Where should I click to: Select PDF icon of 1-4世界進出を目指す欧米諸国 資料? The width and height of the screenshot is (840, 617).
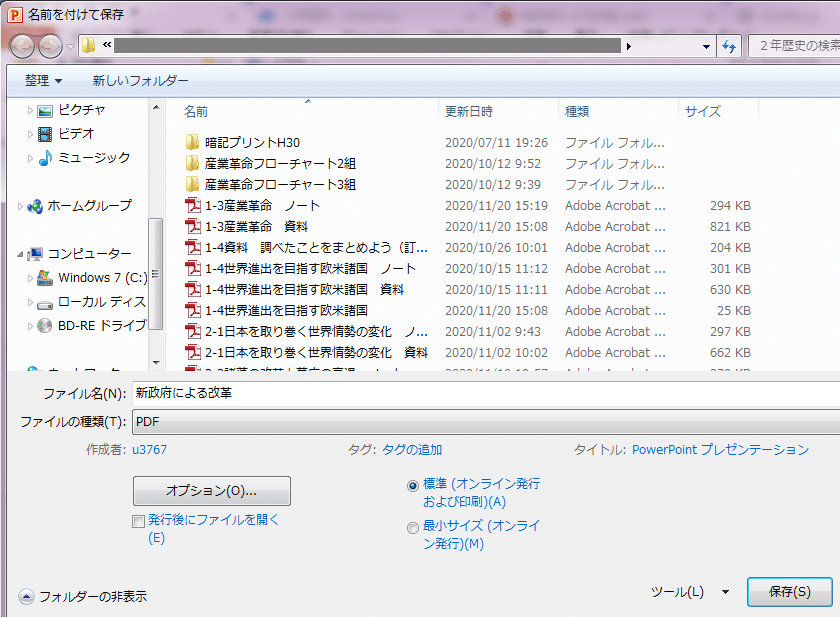[x=192, y=289]
